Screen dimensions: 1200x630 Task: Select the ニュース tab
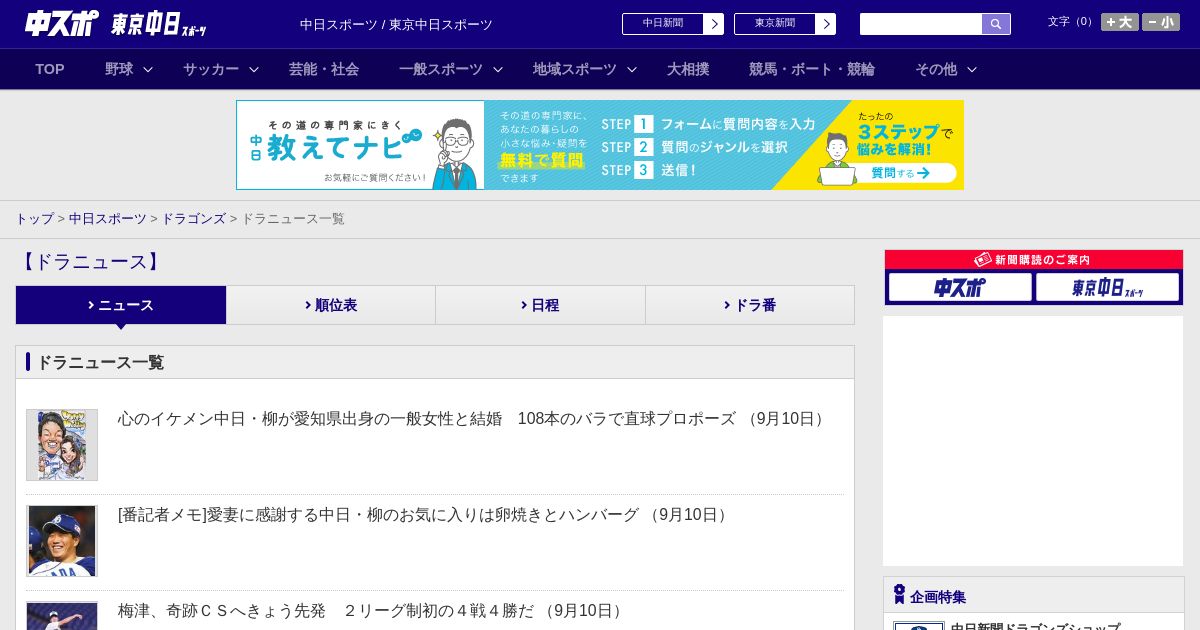(121, 305)
